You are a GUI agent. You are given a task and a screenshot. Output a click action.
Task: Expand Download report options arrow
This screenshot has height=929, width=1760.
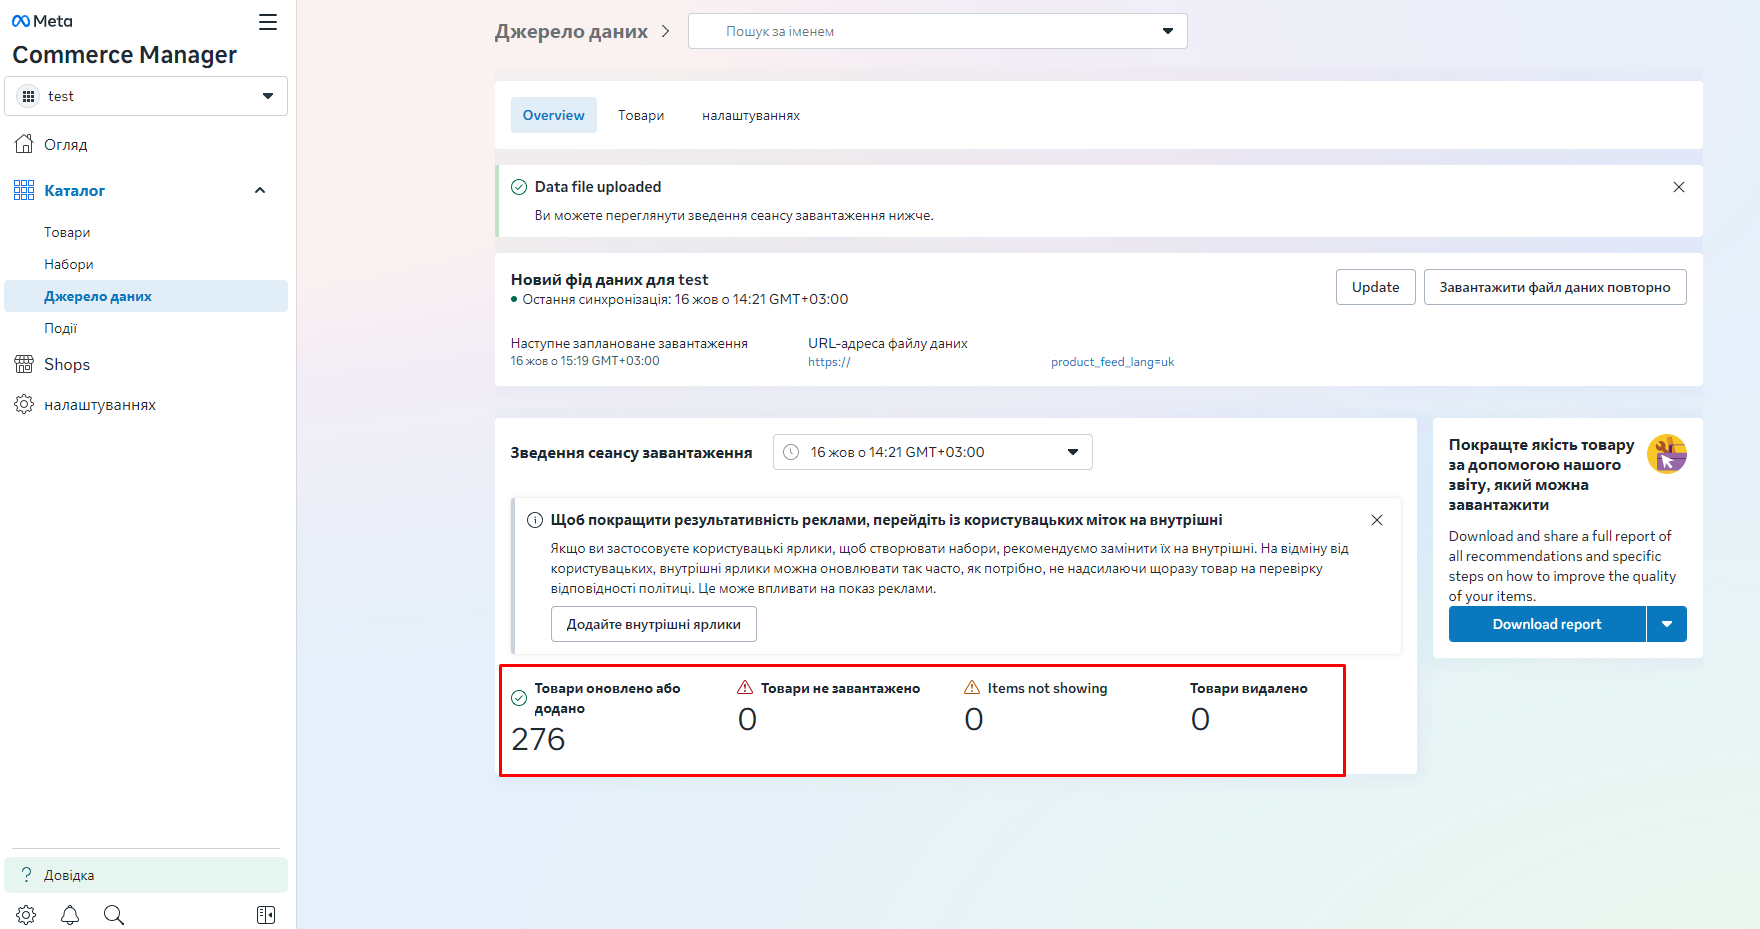[x=1667, y=624]
